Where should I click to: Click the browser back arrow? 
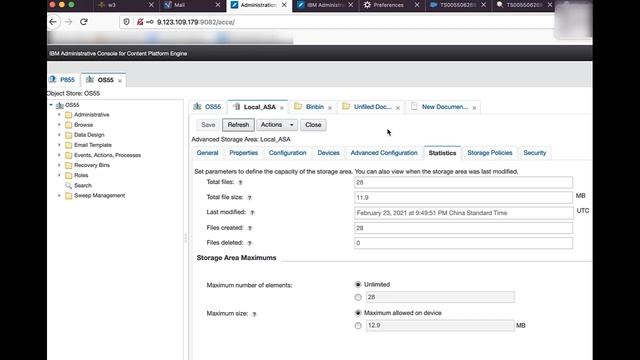pyautogui.click(x=53, y=22)
